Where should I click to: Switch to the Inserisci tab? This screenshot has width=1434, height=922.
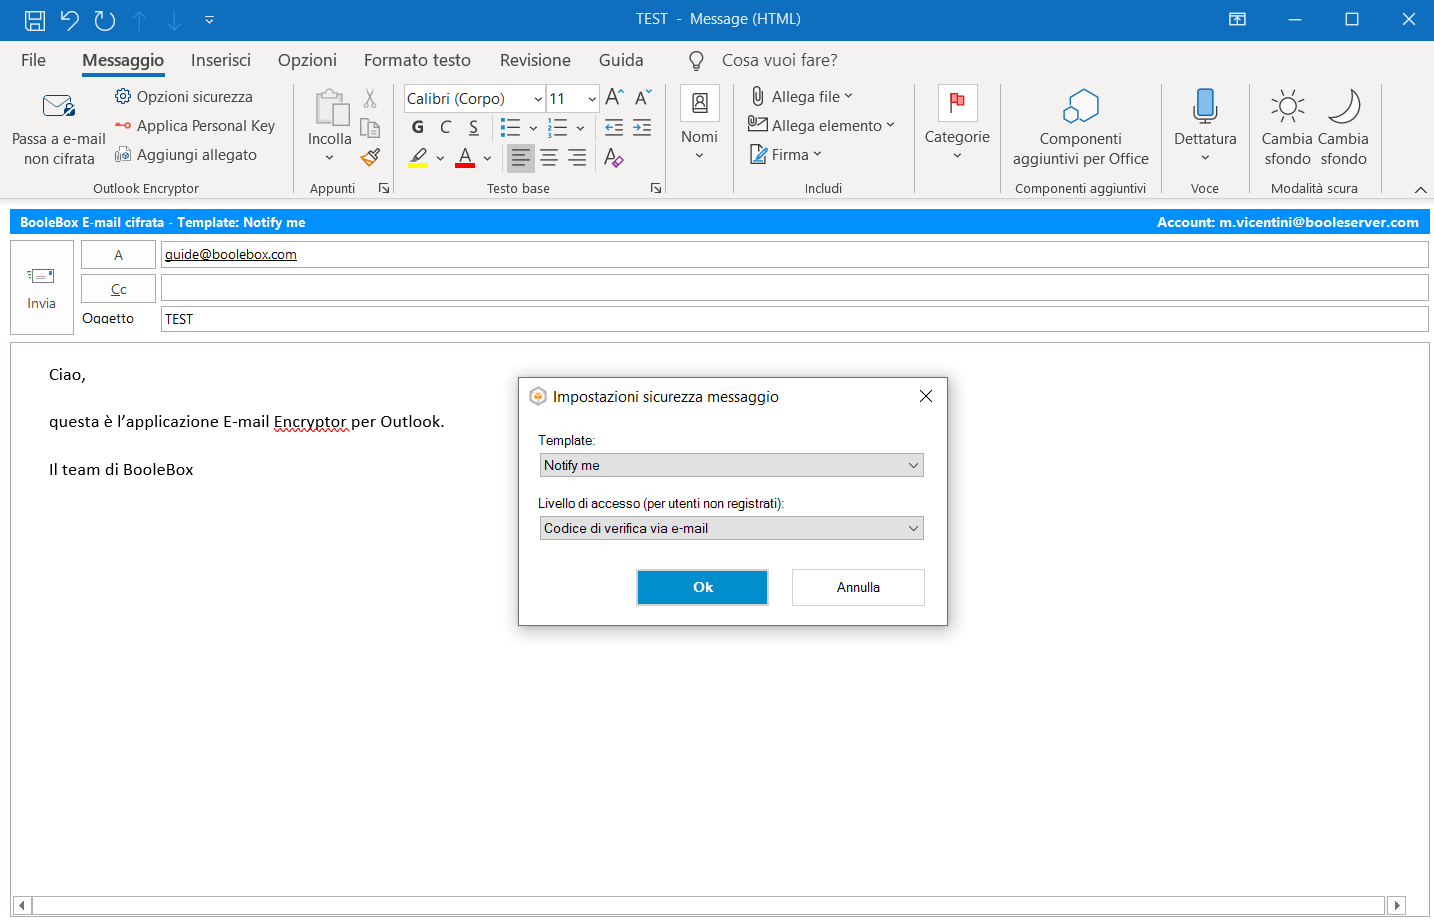coord(221,60)
